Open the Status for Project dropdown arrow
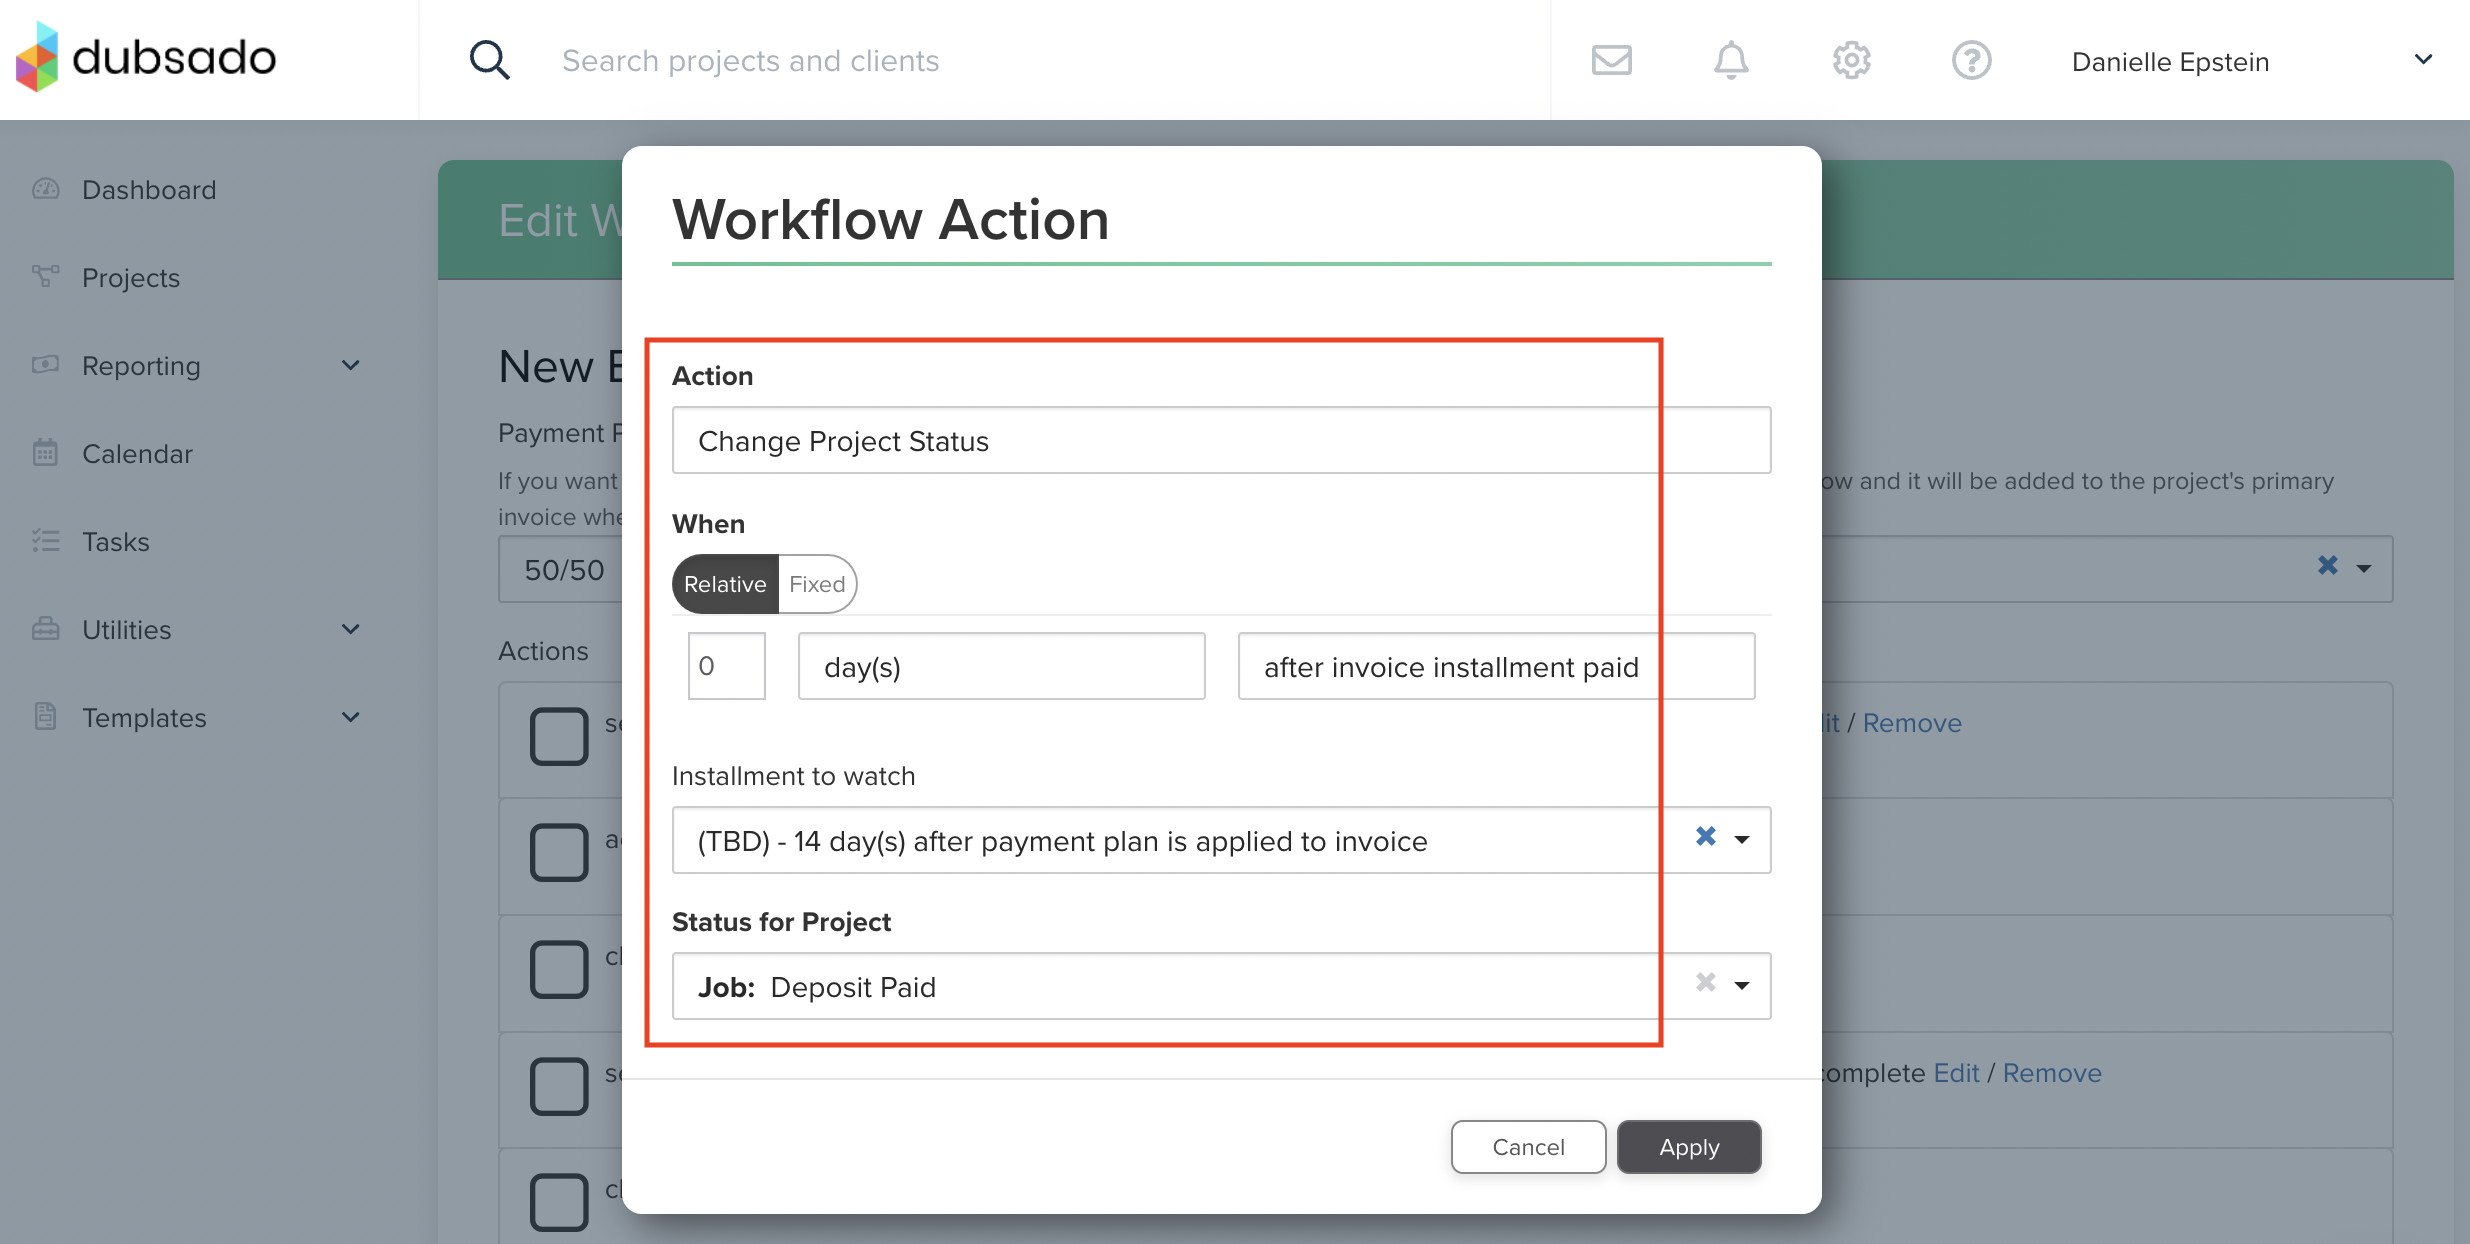 pos(1742,986)
